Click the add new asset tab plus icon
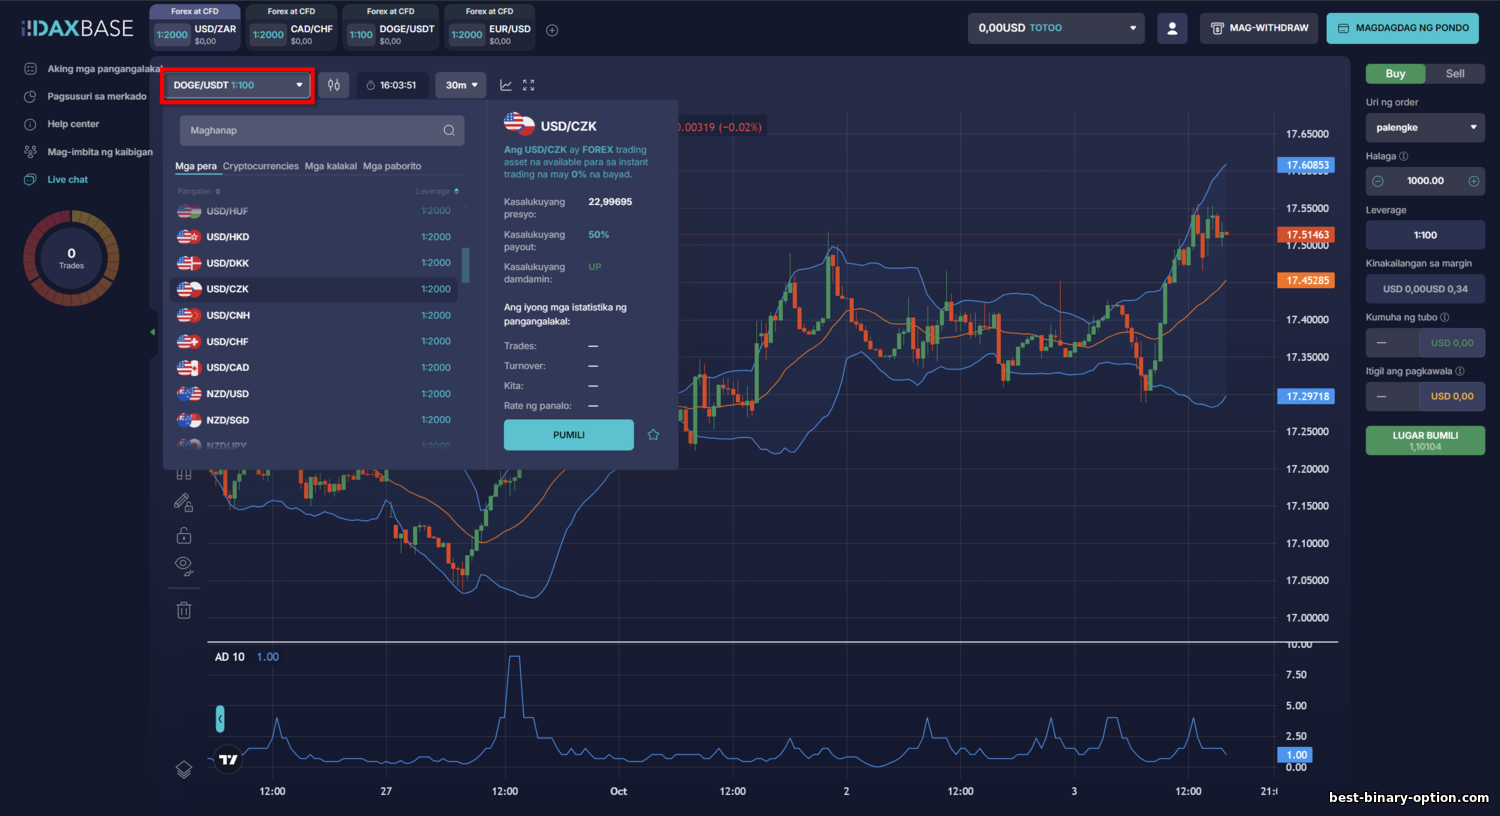This screenshot has width=1500, height=816. click(552, 30)
